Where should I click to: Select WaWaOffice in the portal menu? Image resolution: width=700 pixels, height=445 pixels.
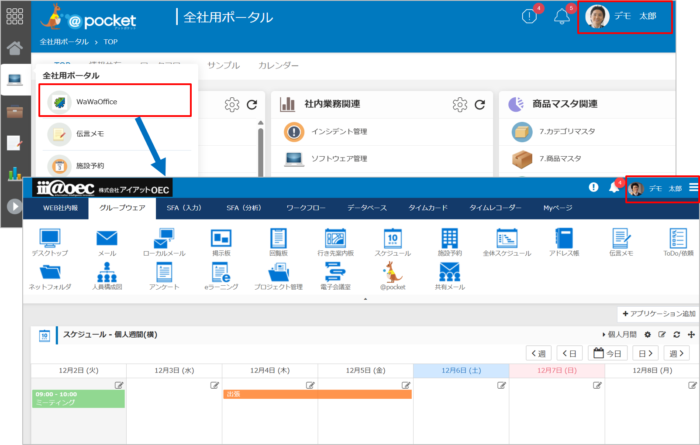point(113,101)
